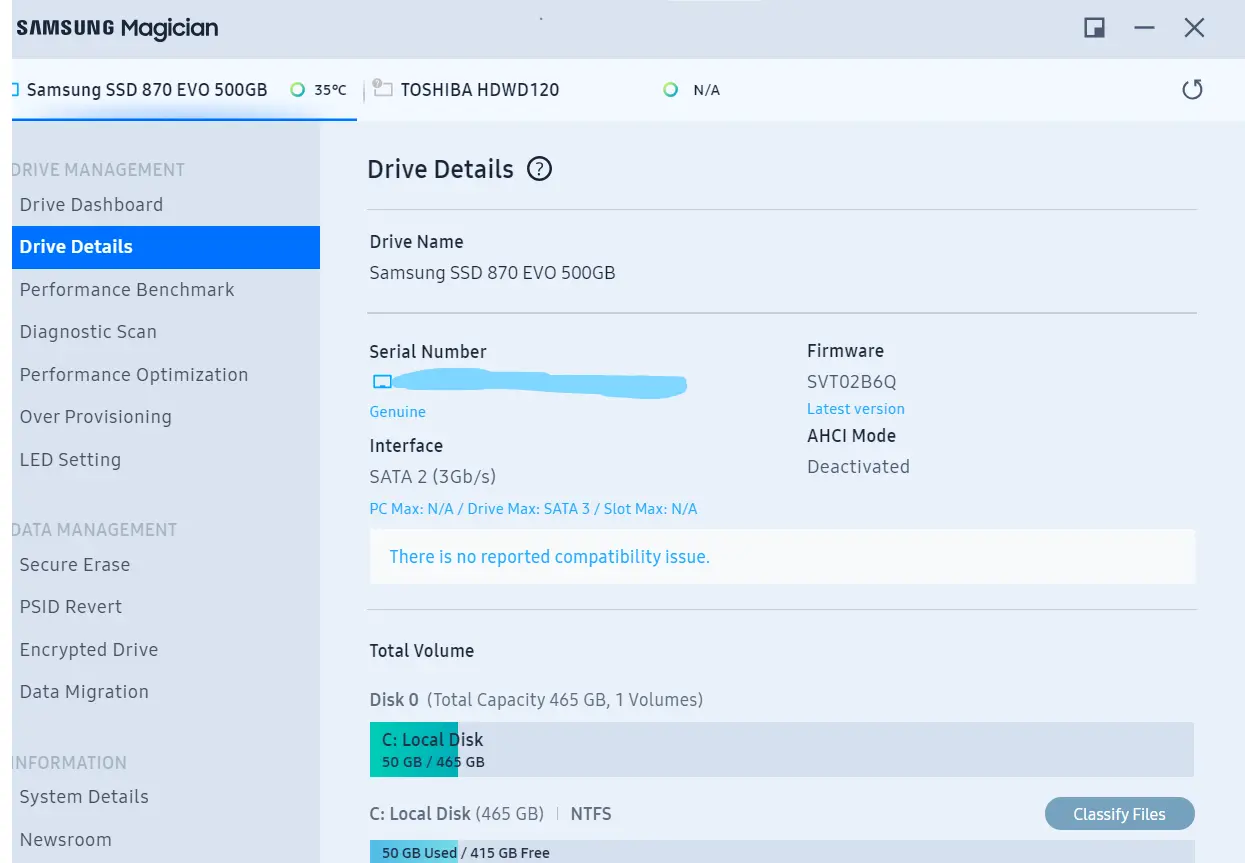1245x863 pixels.
Task: Click the Drive Details page heading
Action: click(440, 170)
